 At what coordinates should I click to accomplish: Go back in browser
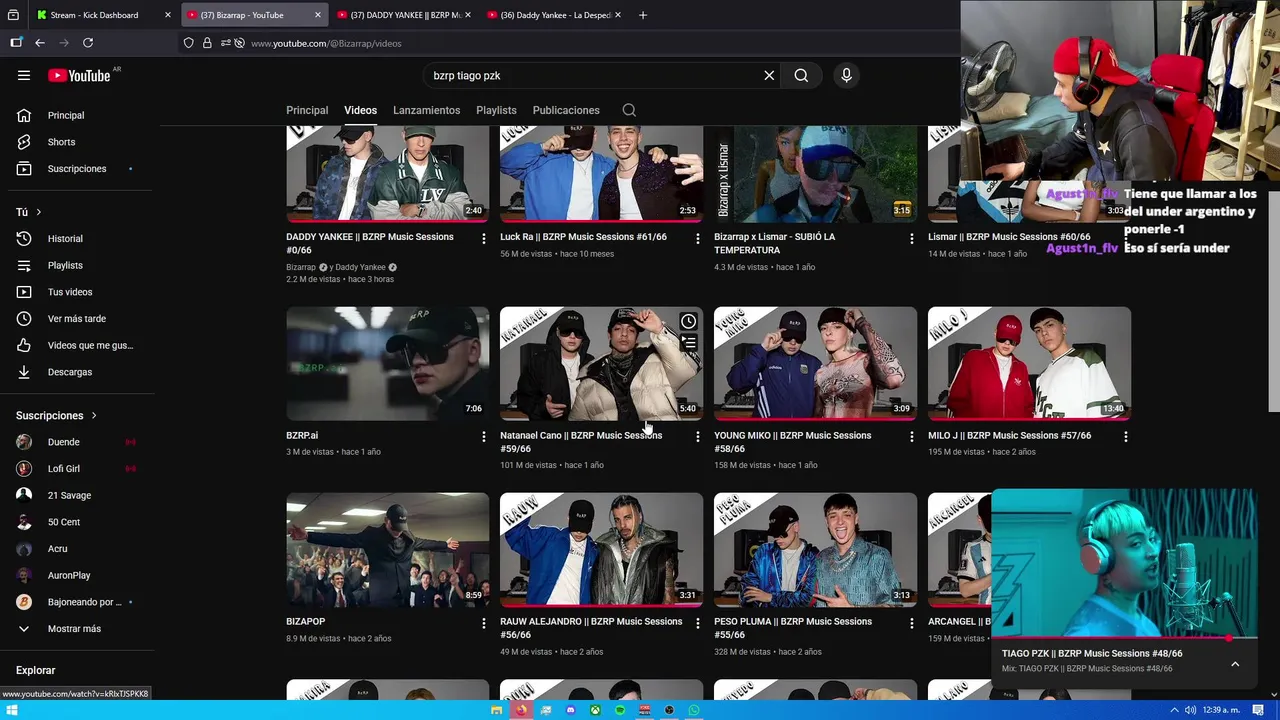(40, 43)
